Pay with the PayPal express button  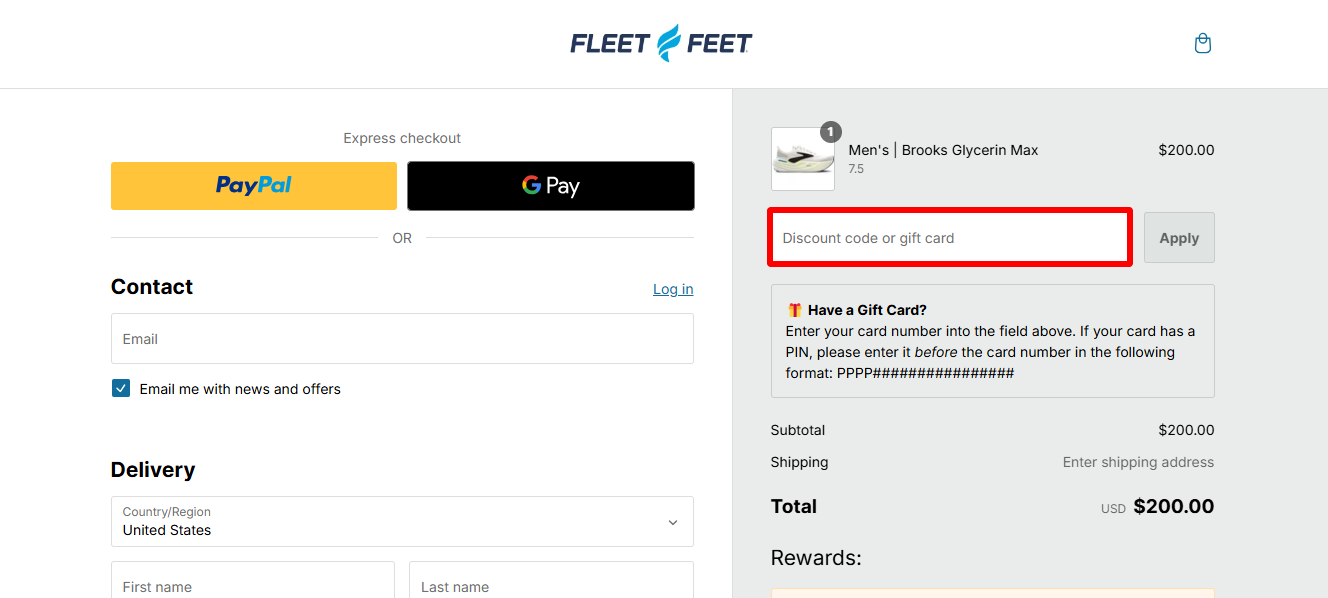click(254, 186)
